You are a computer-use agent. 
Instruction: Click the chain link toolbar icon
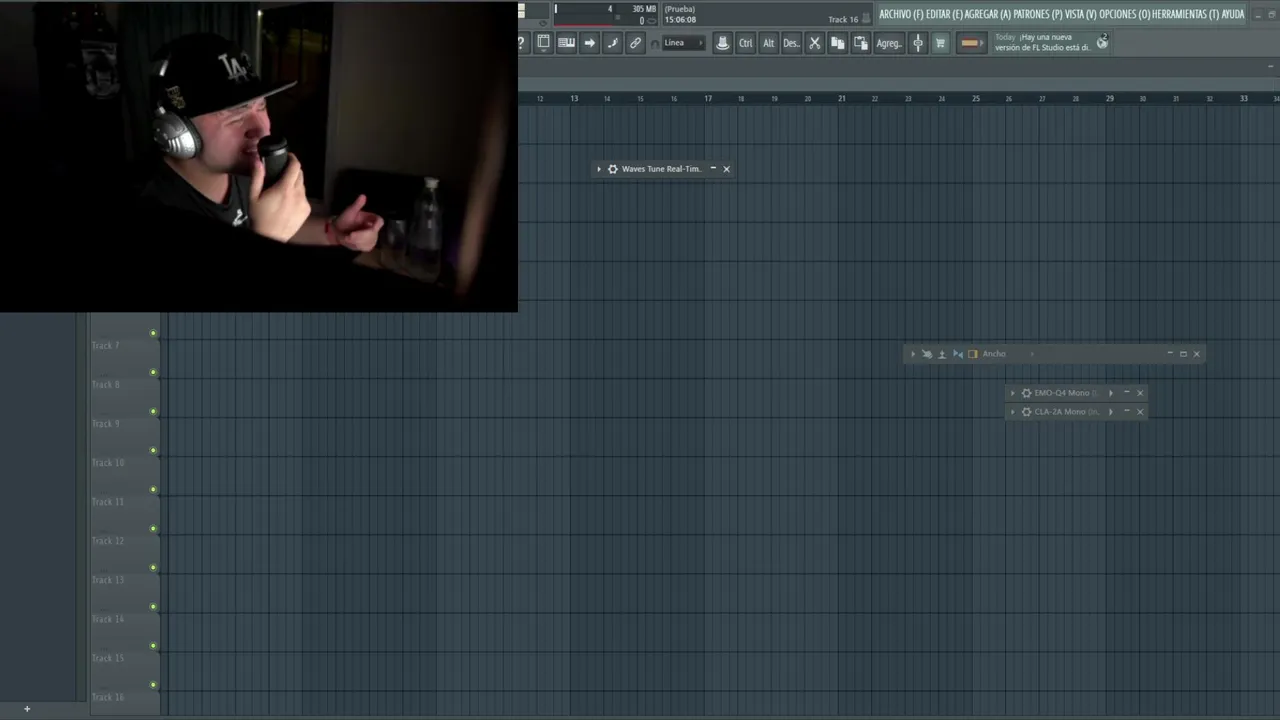(x=635, y=43)
